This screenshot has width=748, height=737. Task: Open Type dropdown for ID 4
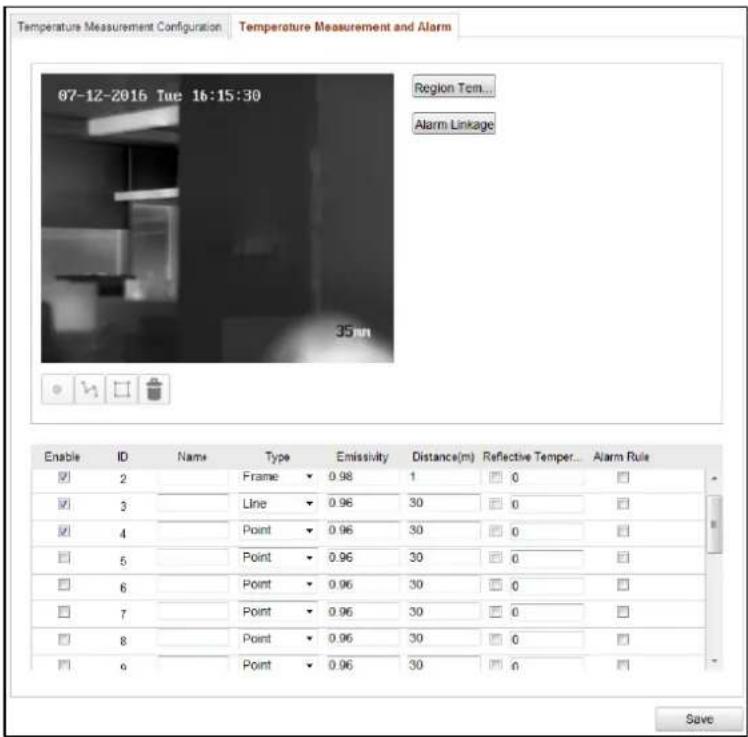point(278,530)
